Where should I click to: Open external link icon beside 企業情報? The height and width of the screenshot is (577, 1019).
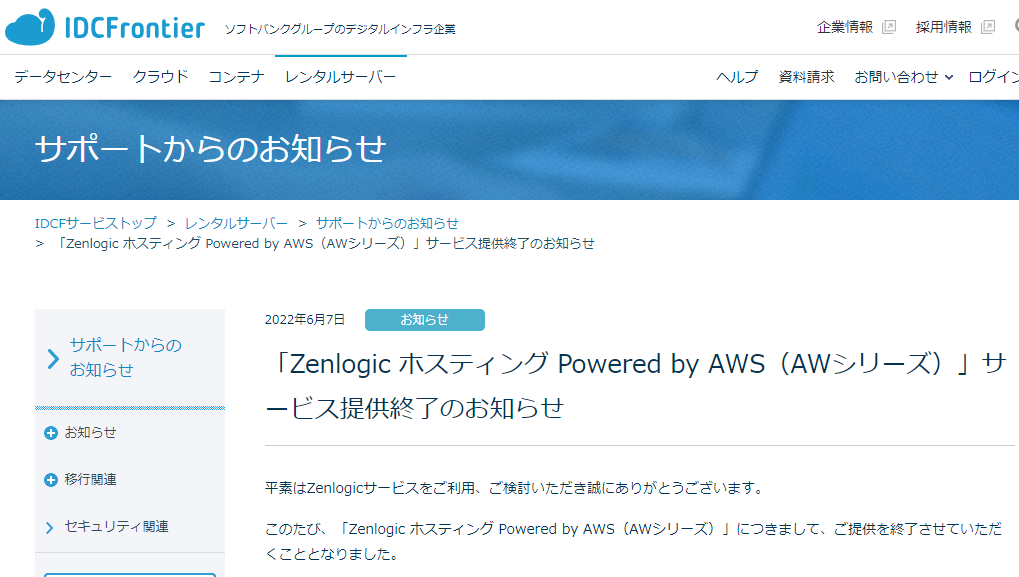click(889, 27)
